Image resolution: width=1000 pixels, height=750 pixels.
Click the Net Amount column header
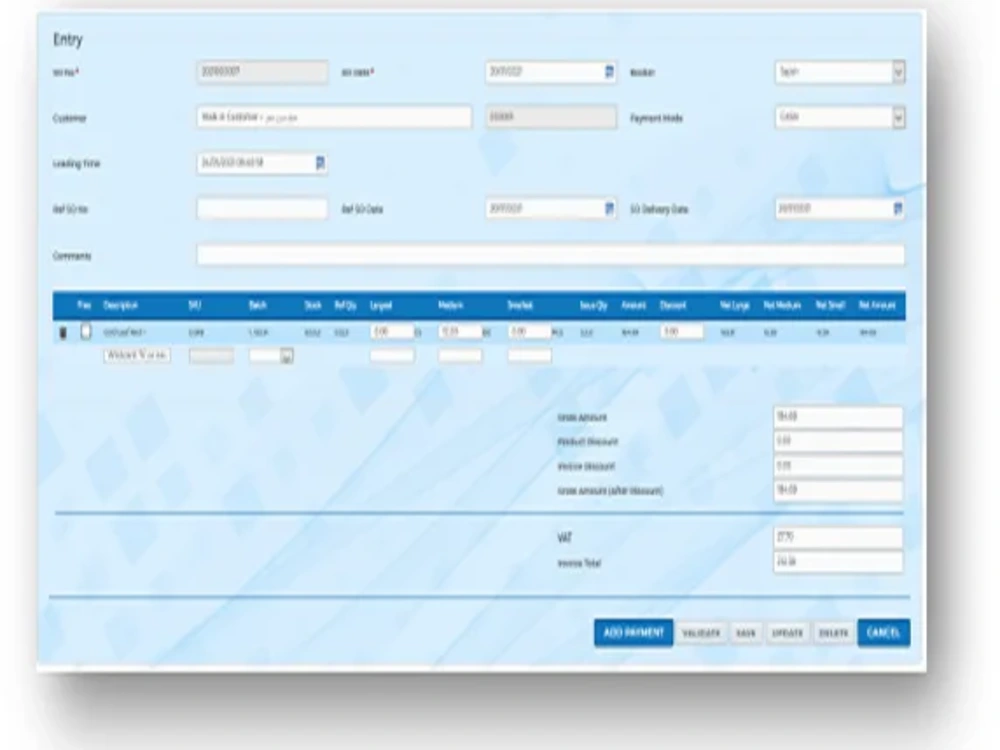click(877, 305)
